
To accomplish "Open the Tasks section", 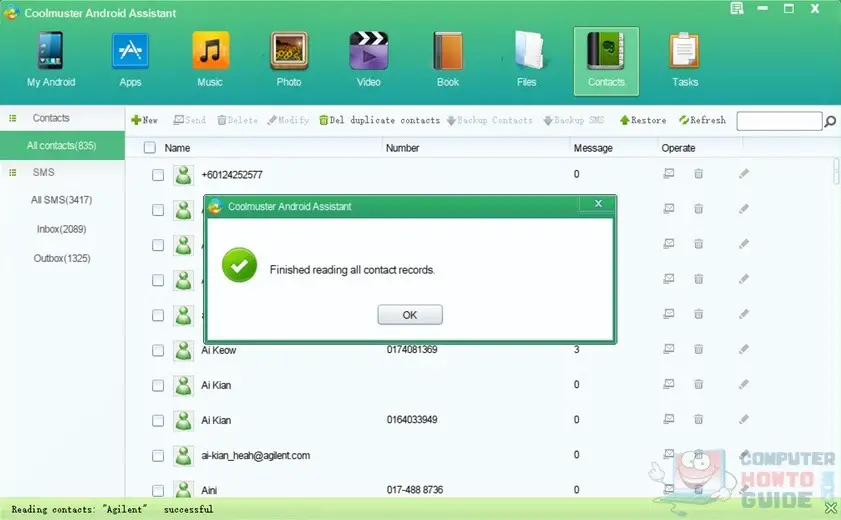I will [x=685, y=60].
